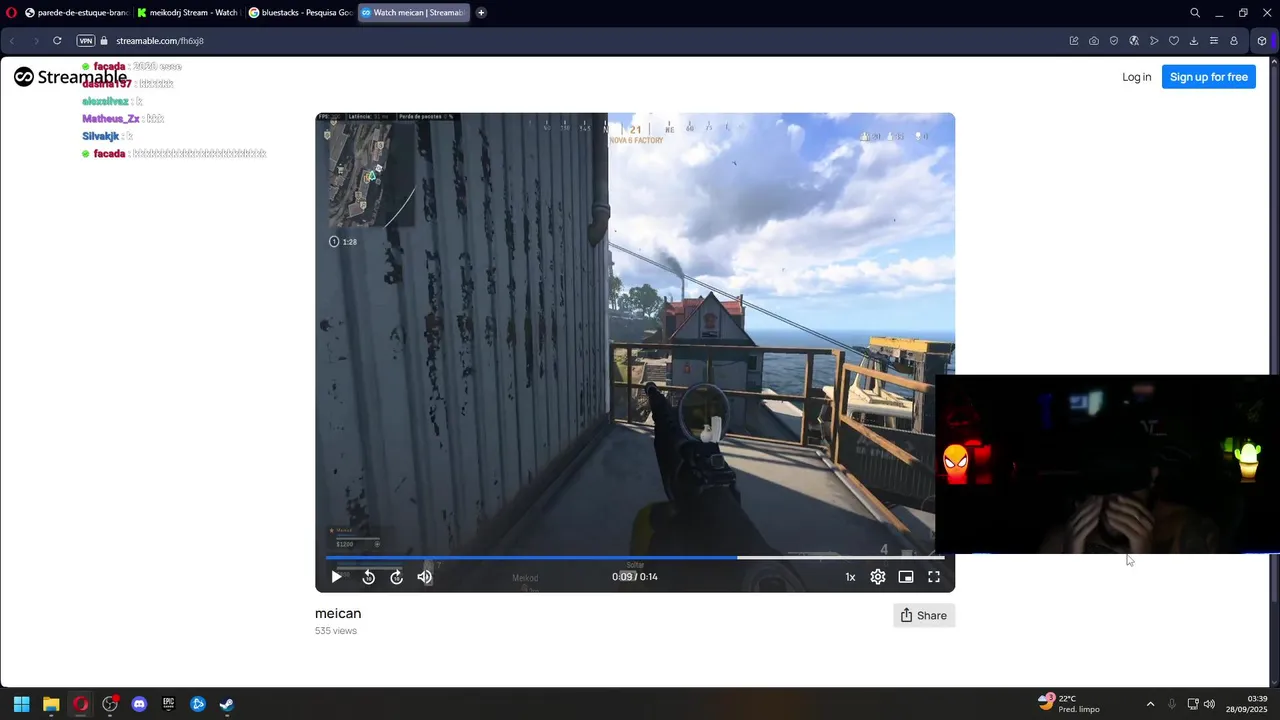Open the taskbar volume control
The image size is (1280, 720).
pyautogui.click(x=1209, y=704)
